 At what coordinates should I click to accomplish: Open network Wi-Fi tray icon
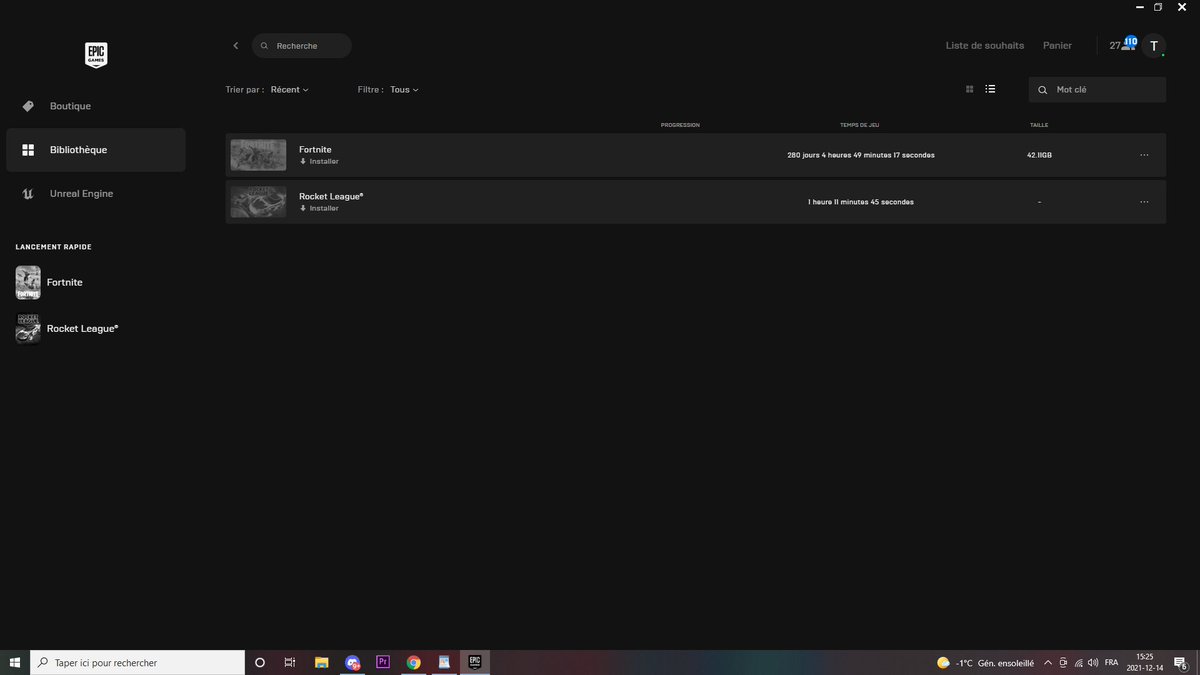pyautogui.click(x=1079, y=663)
